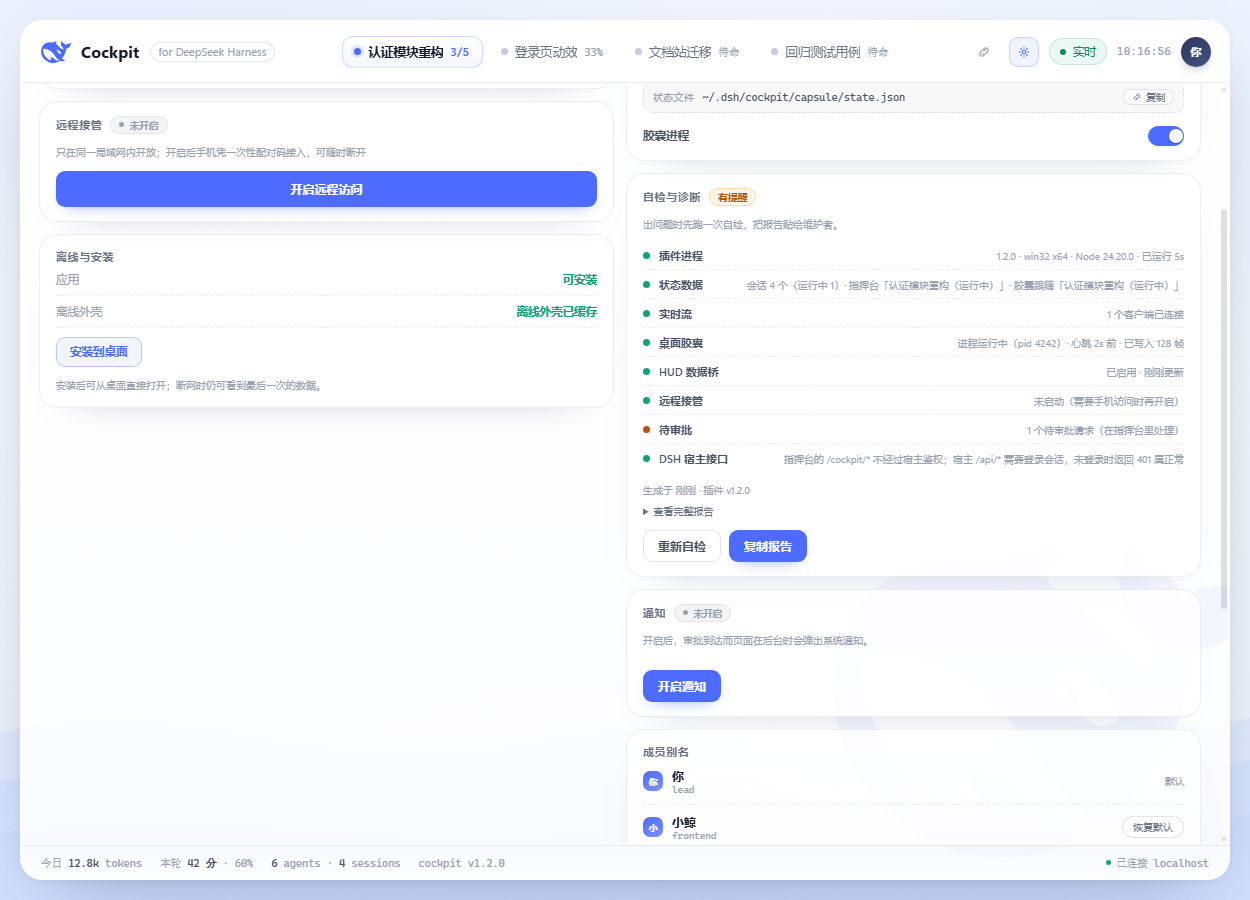1250x900 pixels.
Task: Open the 你 user avatar in header
Action: coord(1196,52)
